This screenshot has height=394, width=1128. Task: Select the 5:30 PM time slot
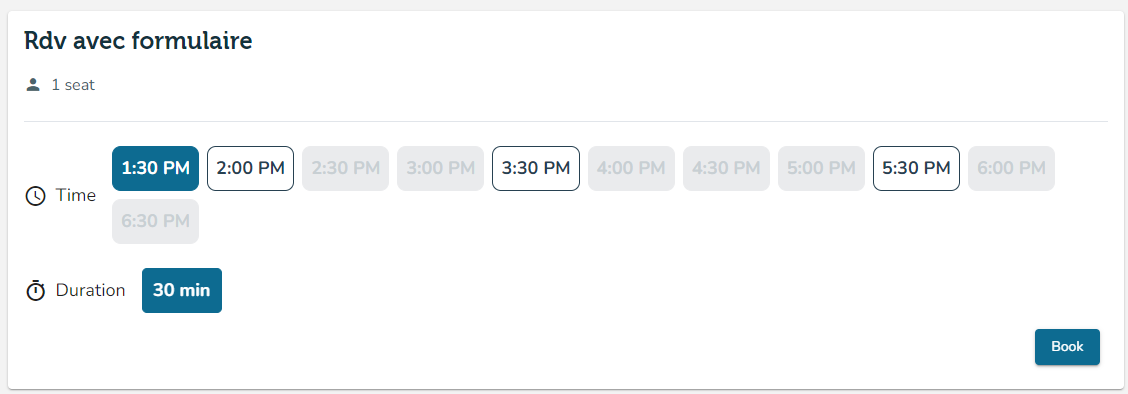[x=916, y=168]
